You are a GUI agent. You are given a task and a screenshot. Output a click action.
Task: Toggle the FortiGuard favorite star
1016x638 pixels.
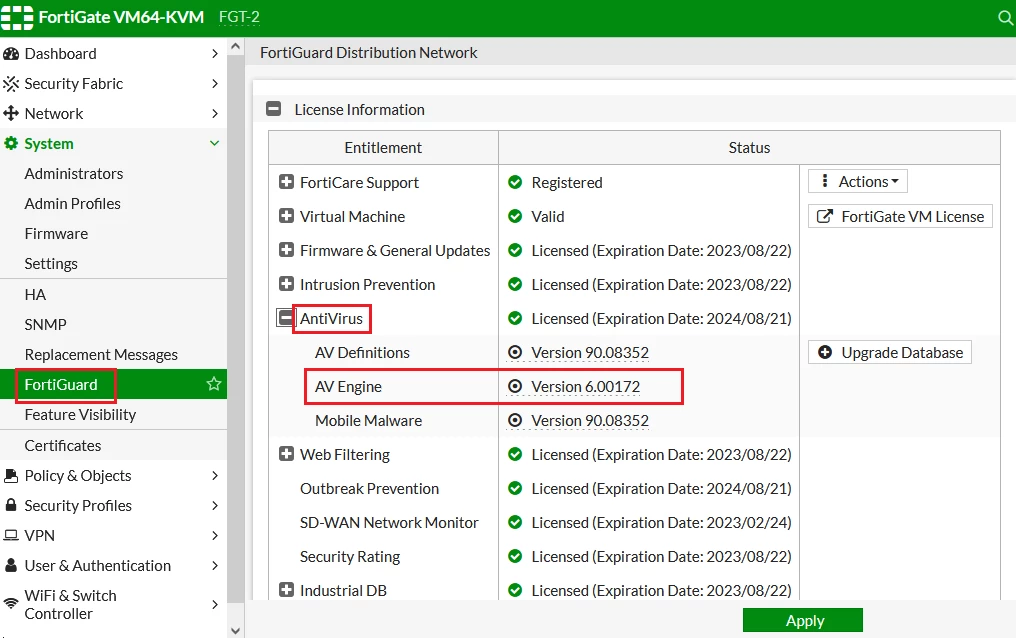coord(214,384)
